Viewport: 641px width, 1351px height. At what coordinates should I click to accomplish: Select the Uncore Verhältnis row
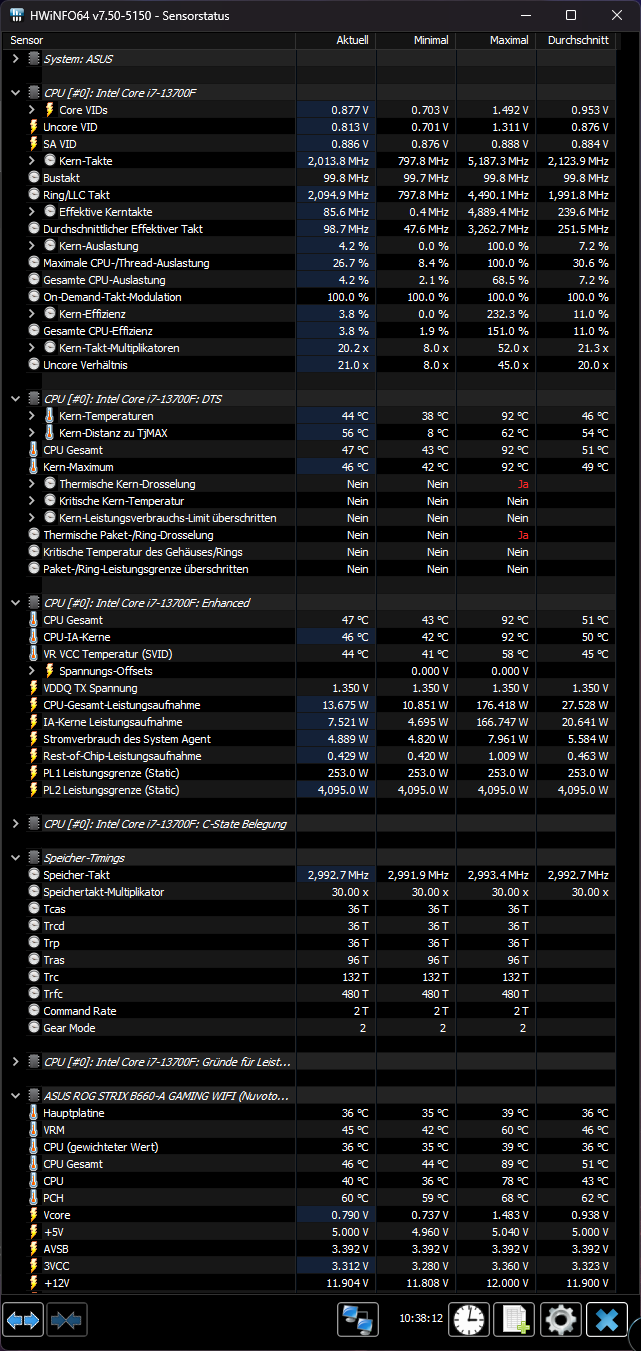point(309,365)
